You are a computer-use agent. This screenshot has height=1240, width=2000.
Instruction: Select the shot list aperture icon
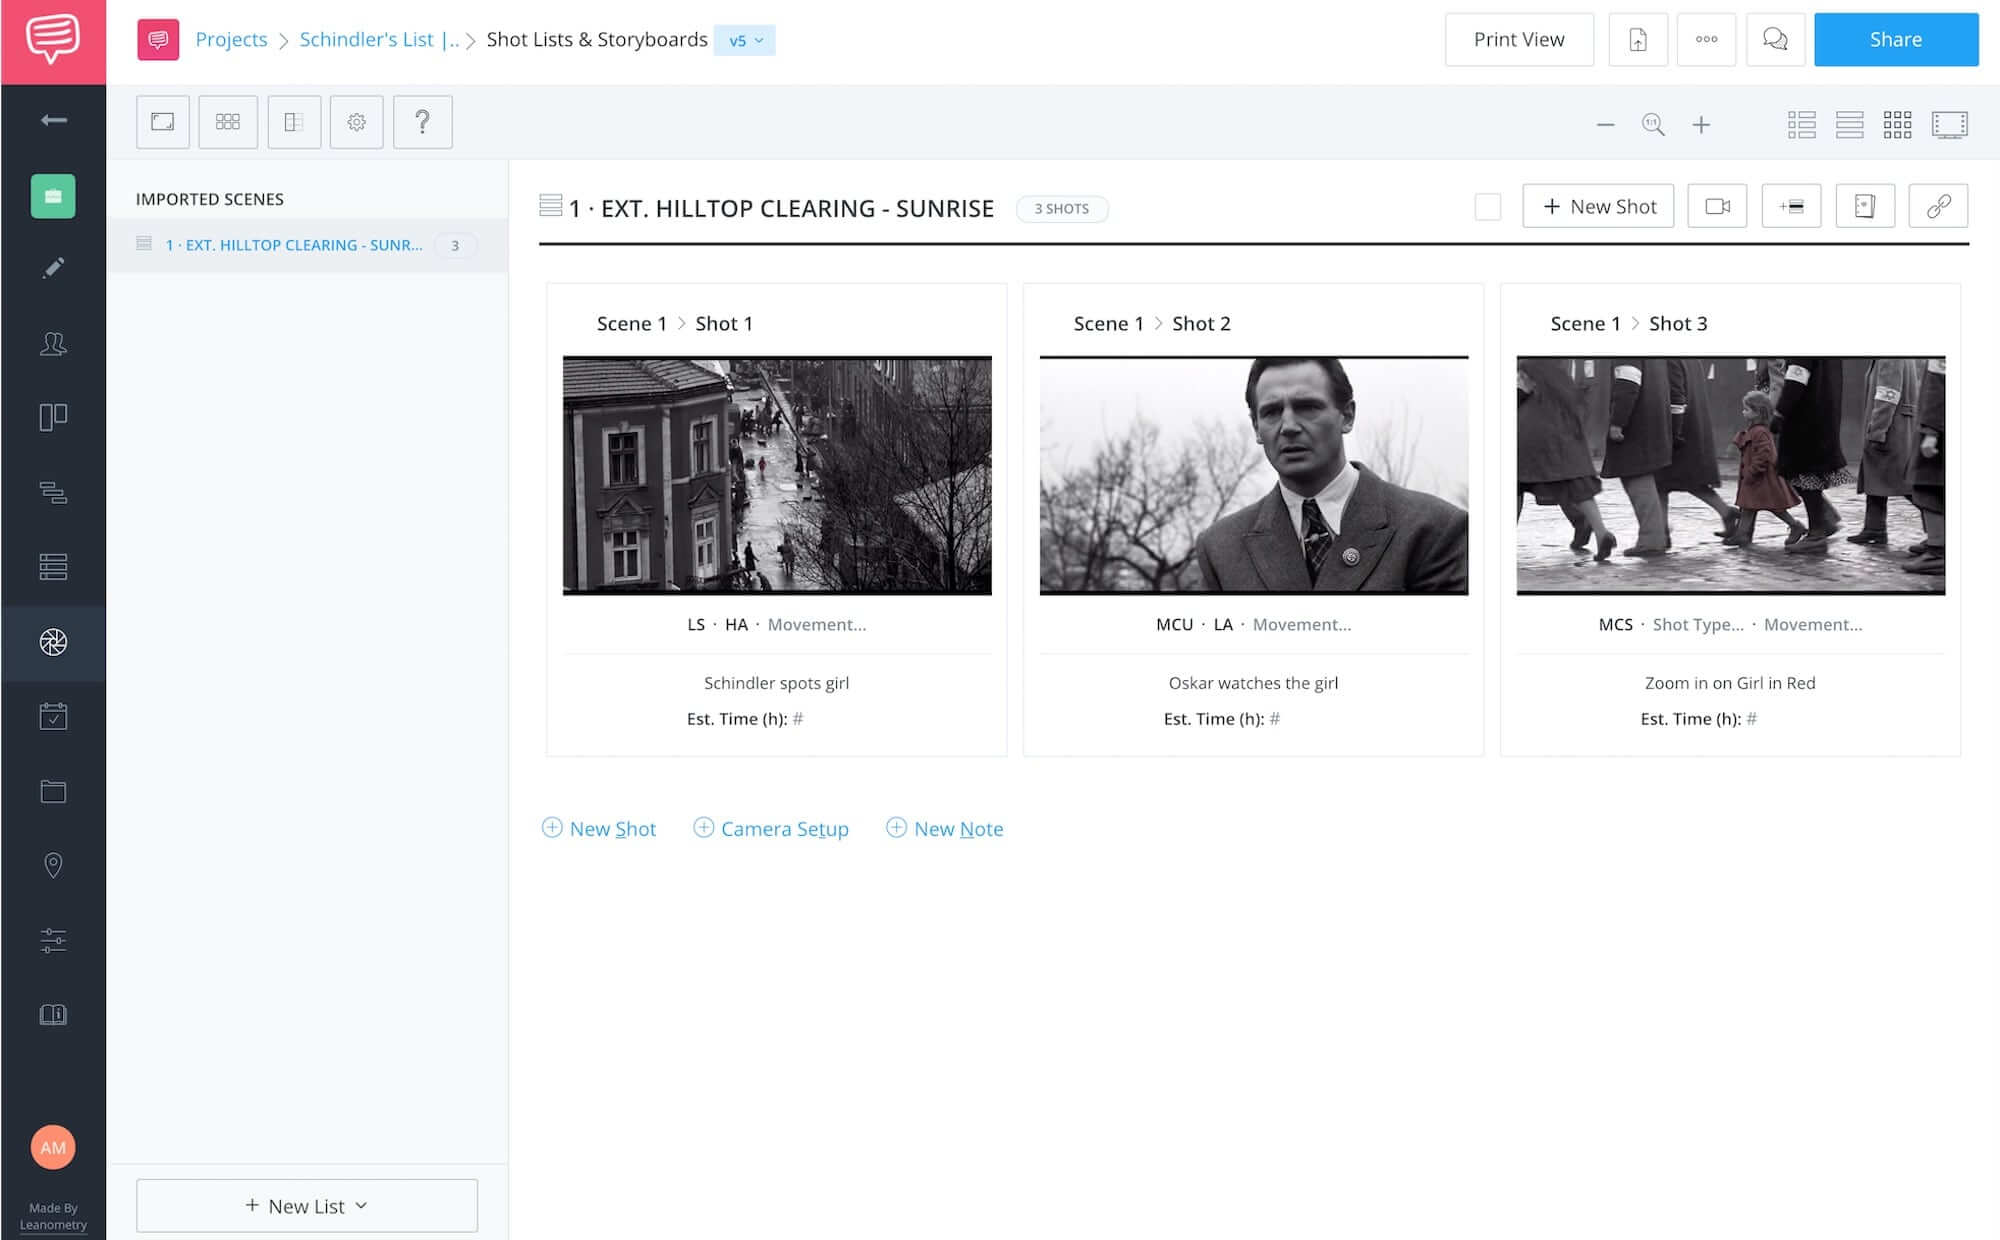pos(54,642)
